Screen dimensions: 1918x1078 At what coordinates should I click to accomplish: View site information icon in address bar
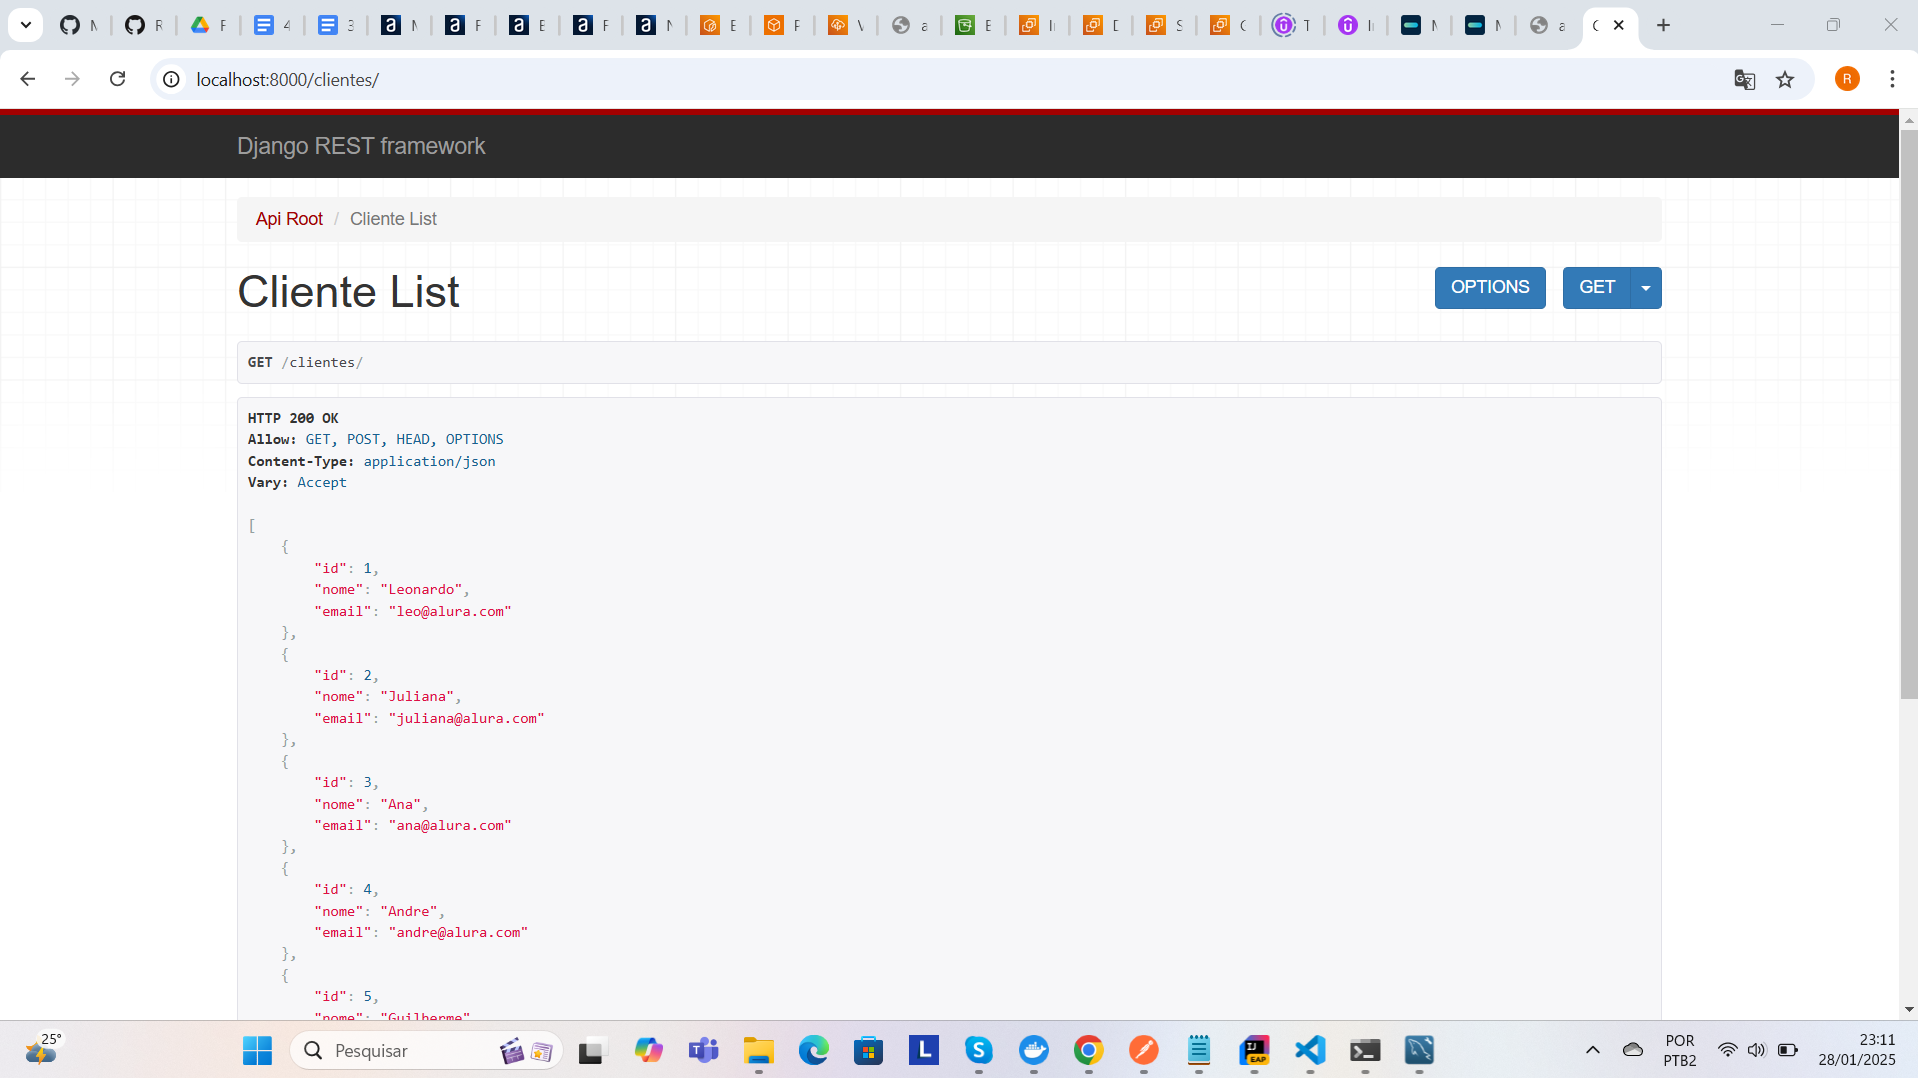pos(172,79)
